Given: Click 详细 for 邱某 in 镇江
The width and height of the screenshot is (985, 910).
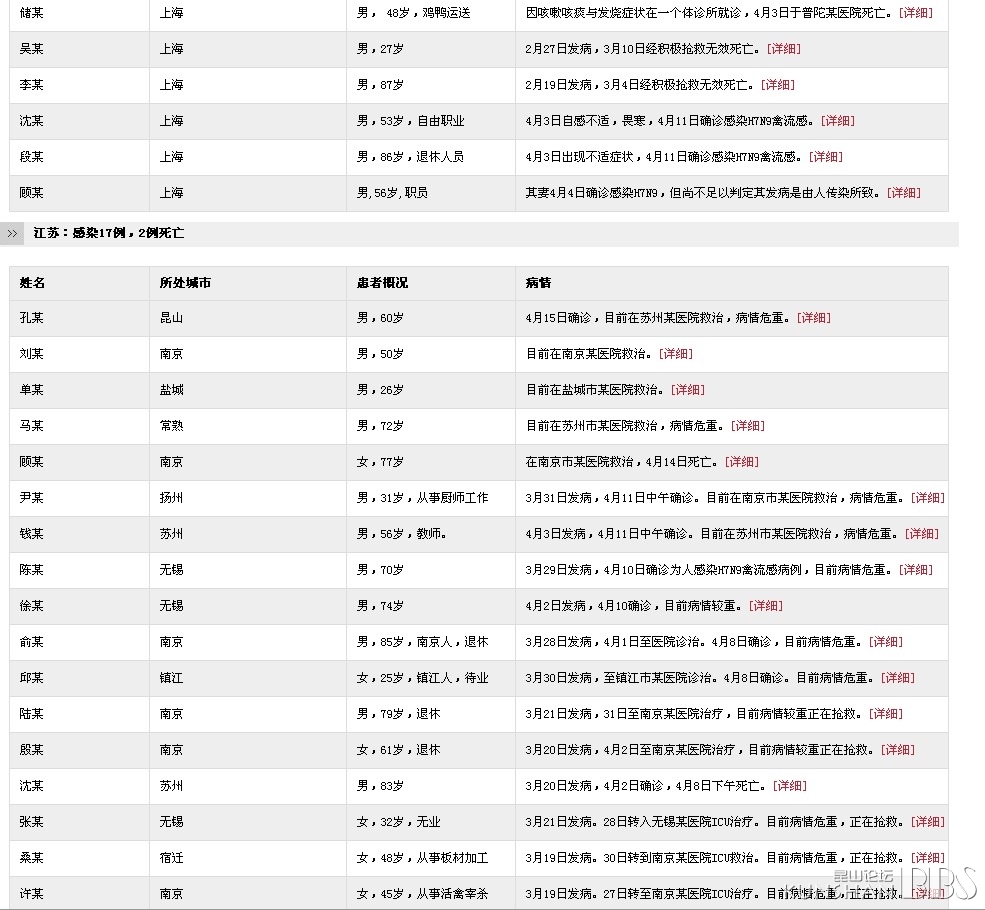Looking at the screenshot, I should 897,678.
